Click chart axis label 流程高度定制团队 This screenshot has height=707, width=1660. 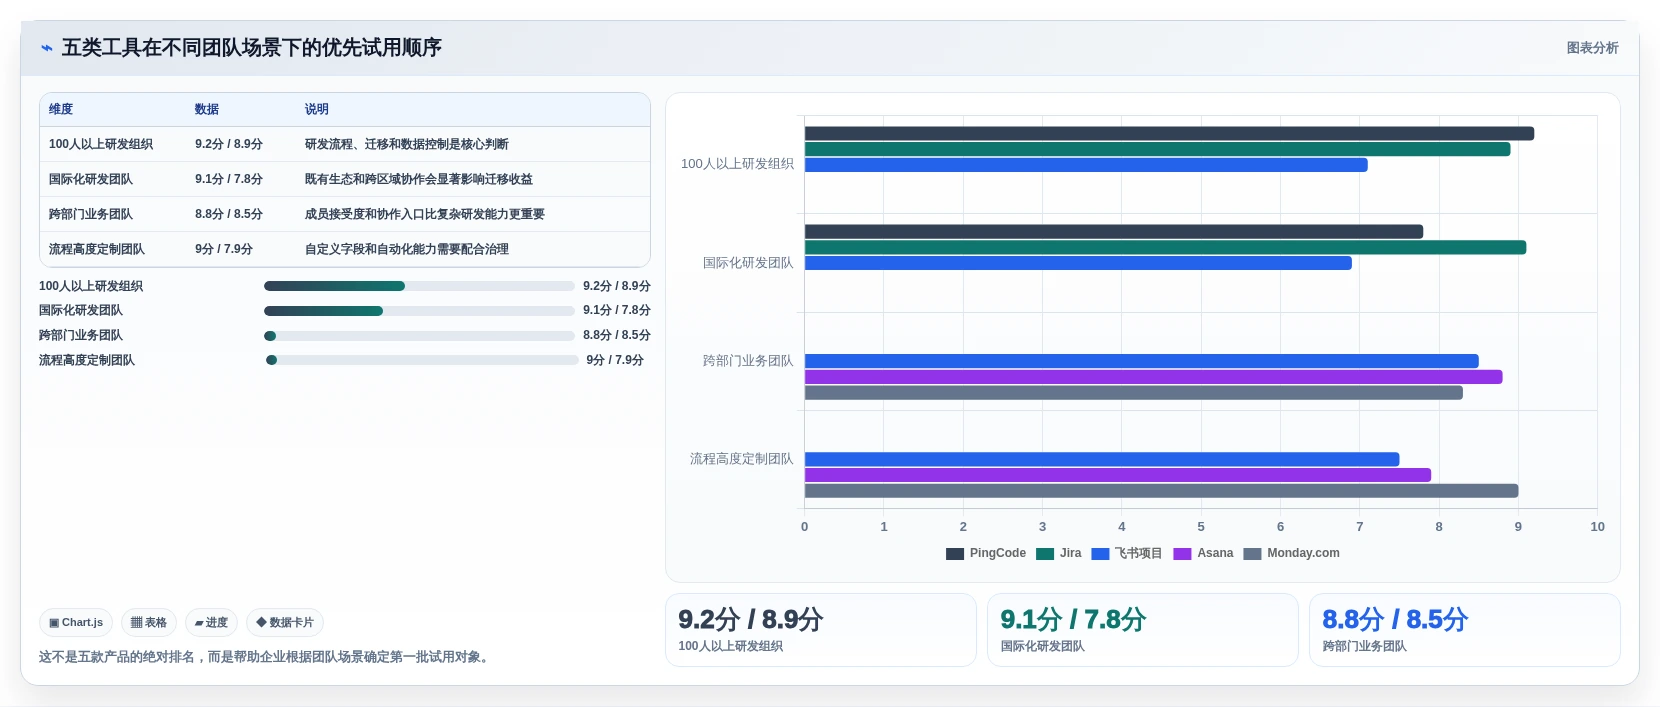[742, 459]
